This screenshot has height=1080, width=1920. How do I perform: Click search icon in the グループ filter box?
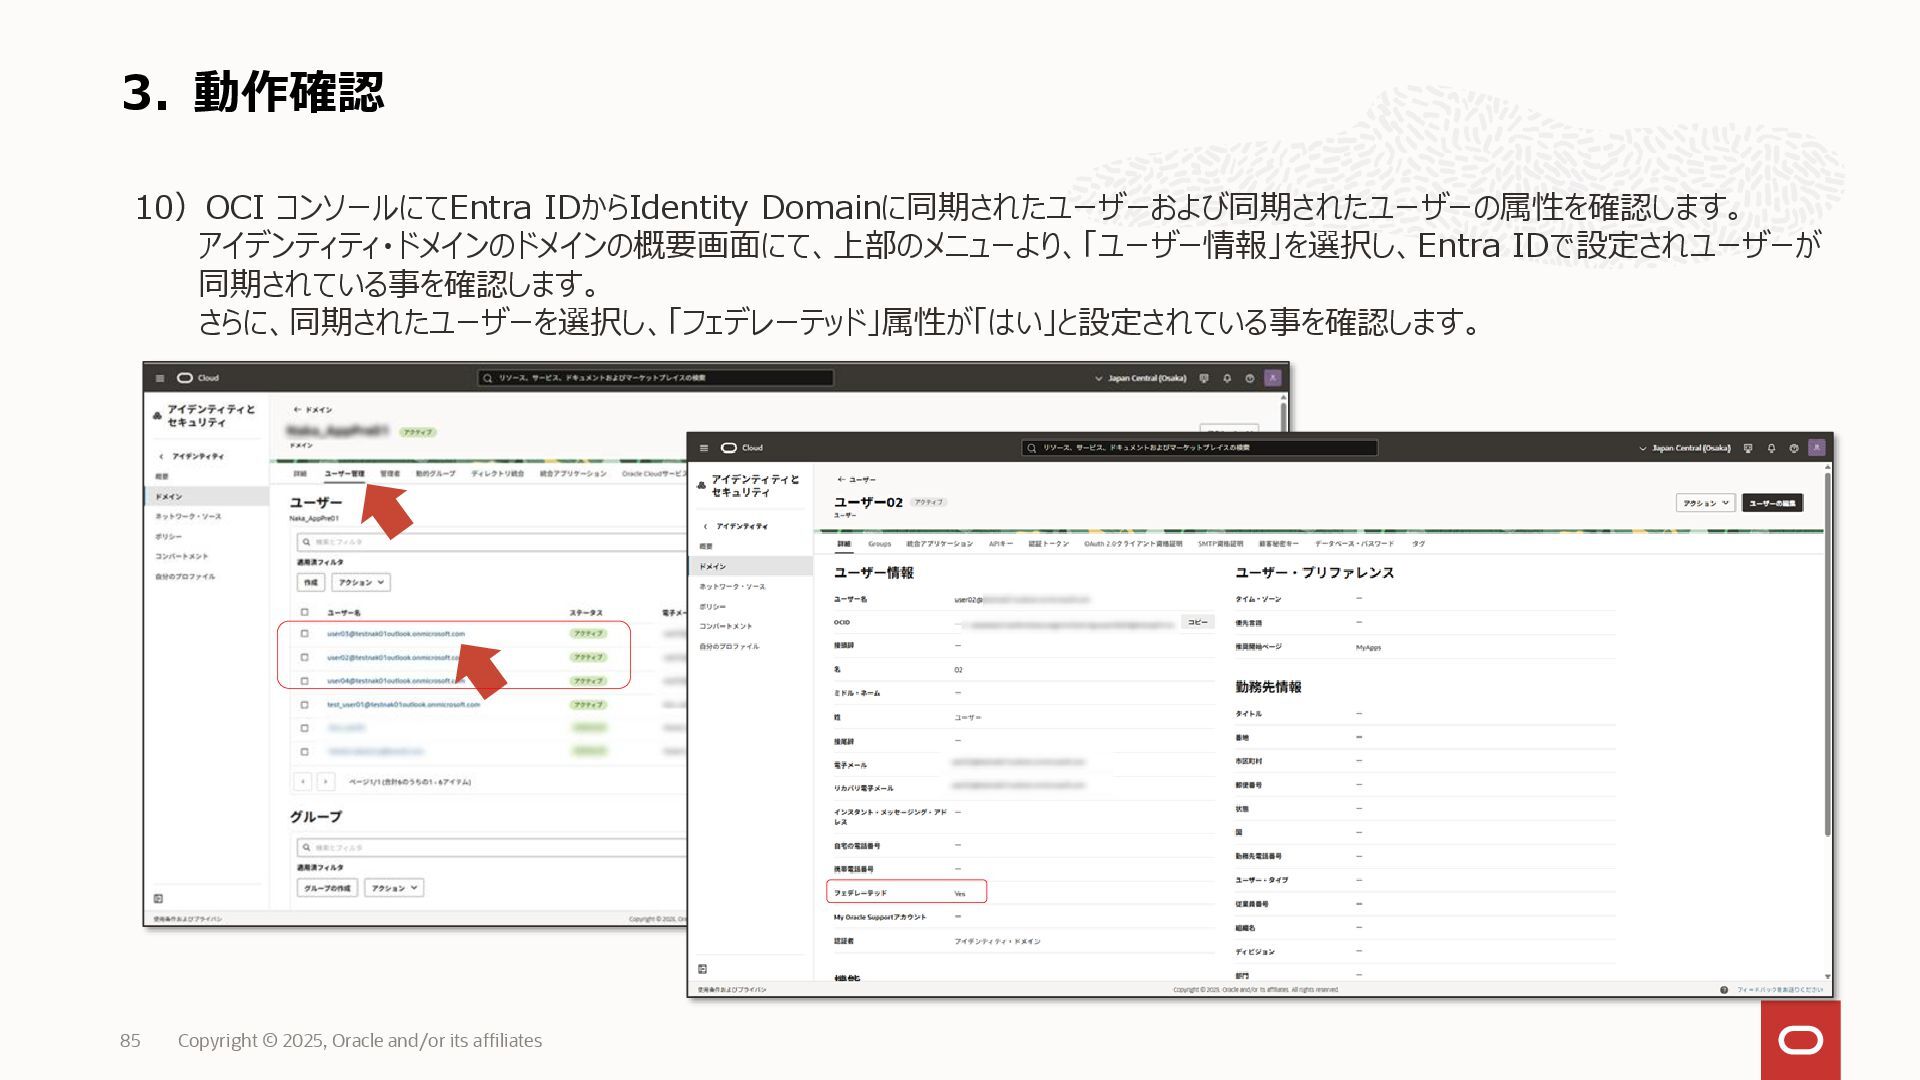307,848
